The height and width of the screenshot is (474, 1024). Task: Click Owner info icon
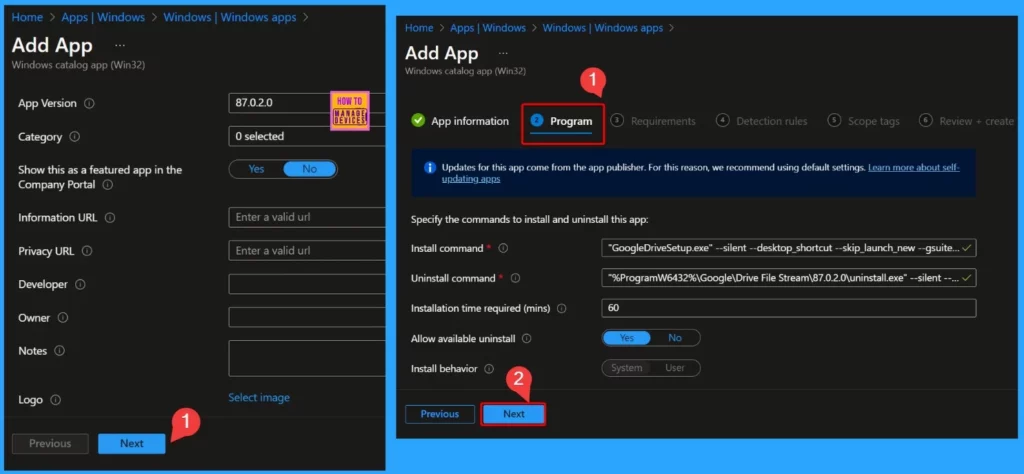coord(63,317)
